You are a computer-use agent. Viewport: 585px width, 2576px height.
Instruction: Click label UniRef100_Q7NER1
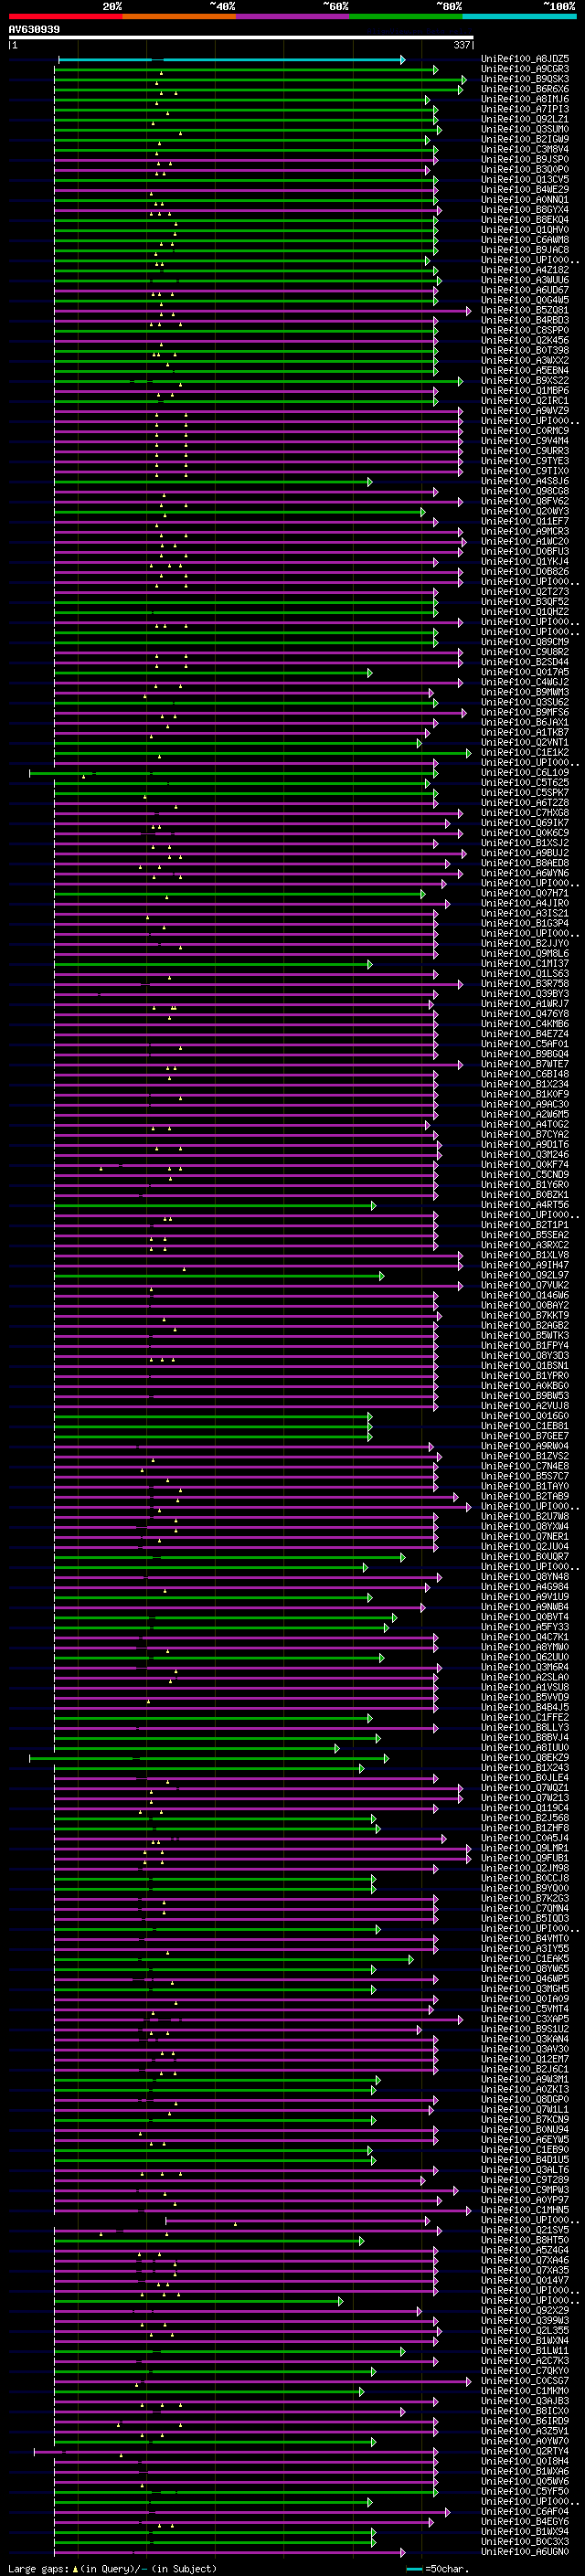click(x=525, y=1537)
